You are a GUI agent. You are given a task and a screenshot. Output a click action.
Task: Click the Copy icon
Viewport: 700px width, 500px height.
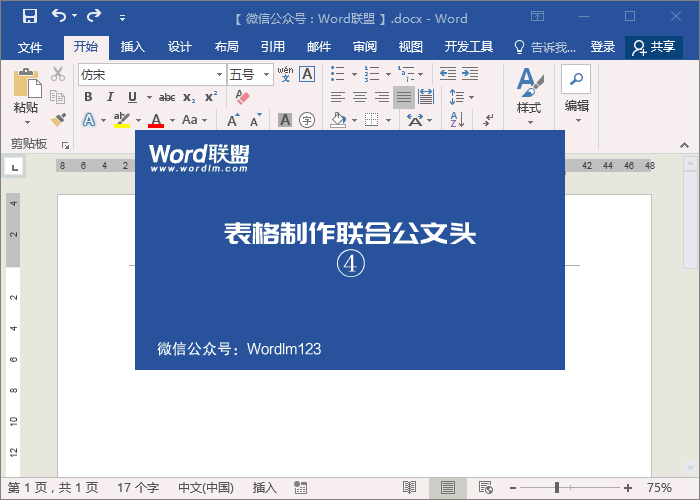click(58, 96)
